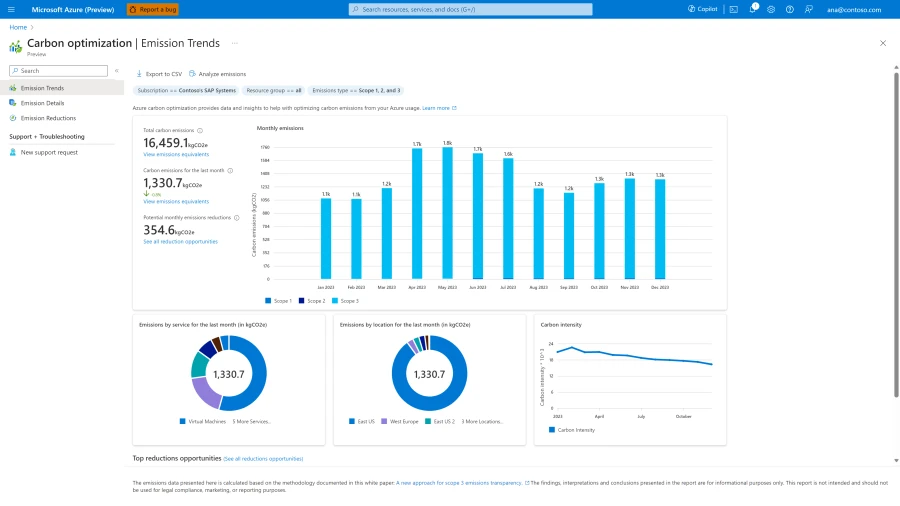Click '5 More Services...' in service legend
Image resolution: width=900 pixels, height=506 pixels.
[251, 421]
